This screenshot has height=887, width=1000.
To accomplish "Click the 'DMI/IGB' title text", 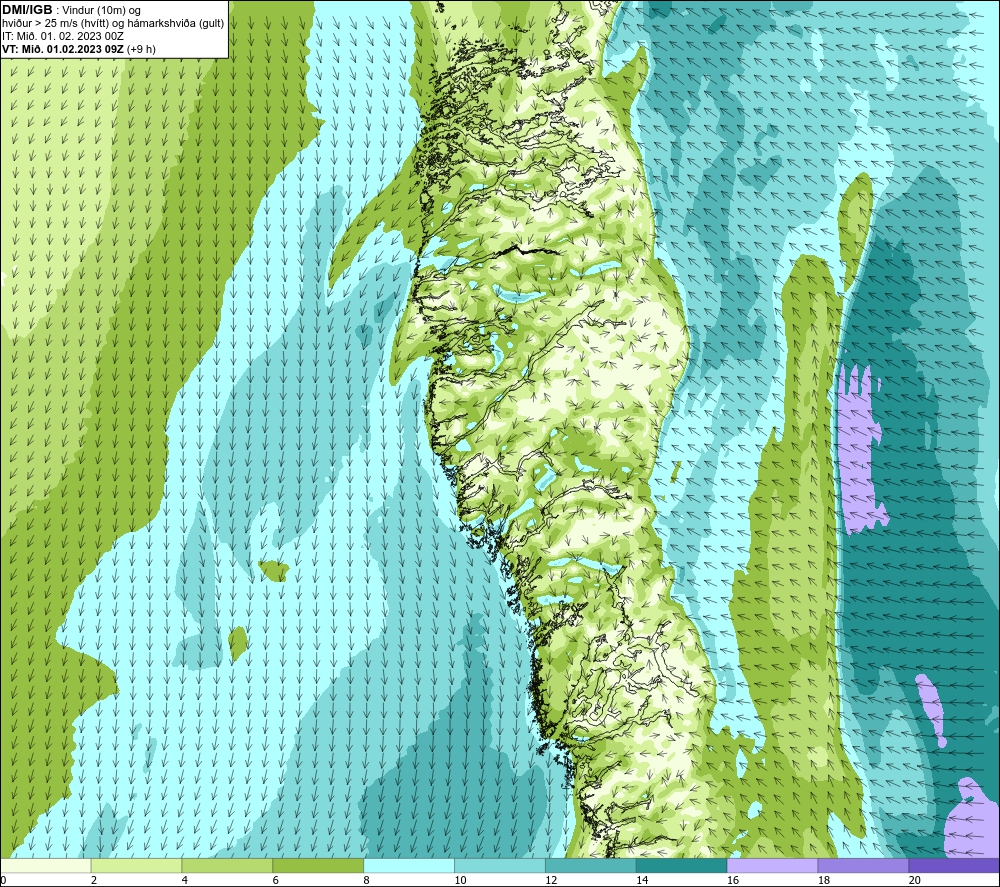I will (27, 10).
